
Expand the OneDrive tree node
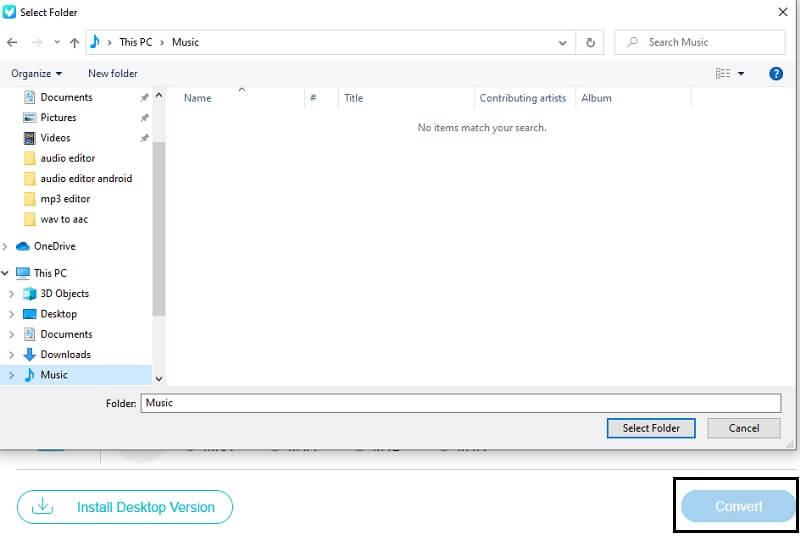(x=8, y=246)
